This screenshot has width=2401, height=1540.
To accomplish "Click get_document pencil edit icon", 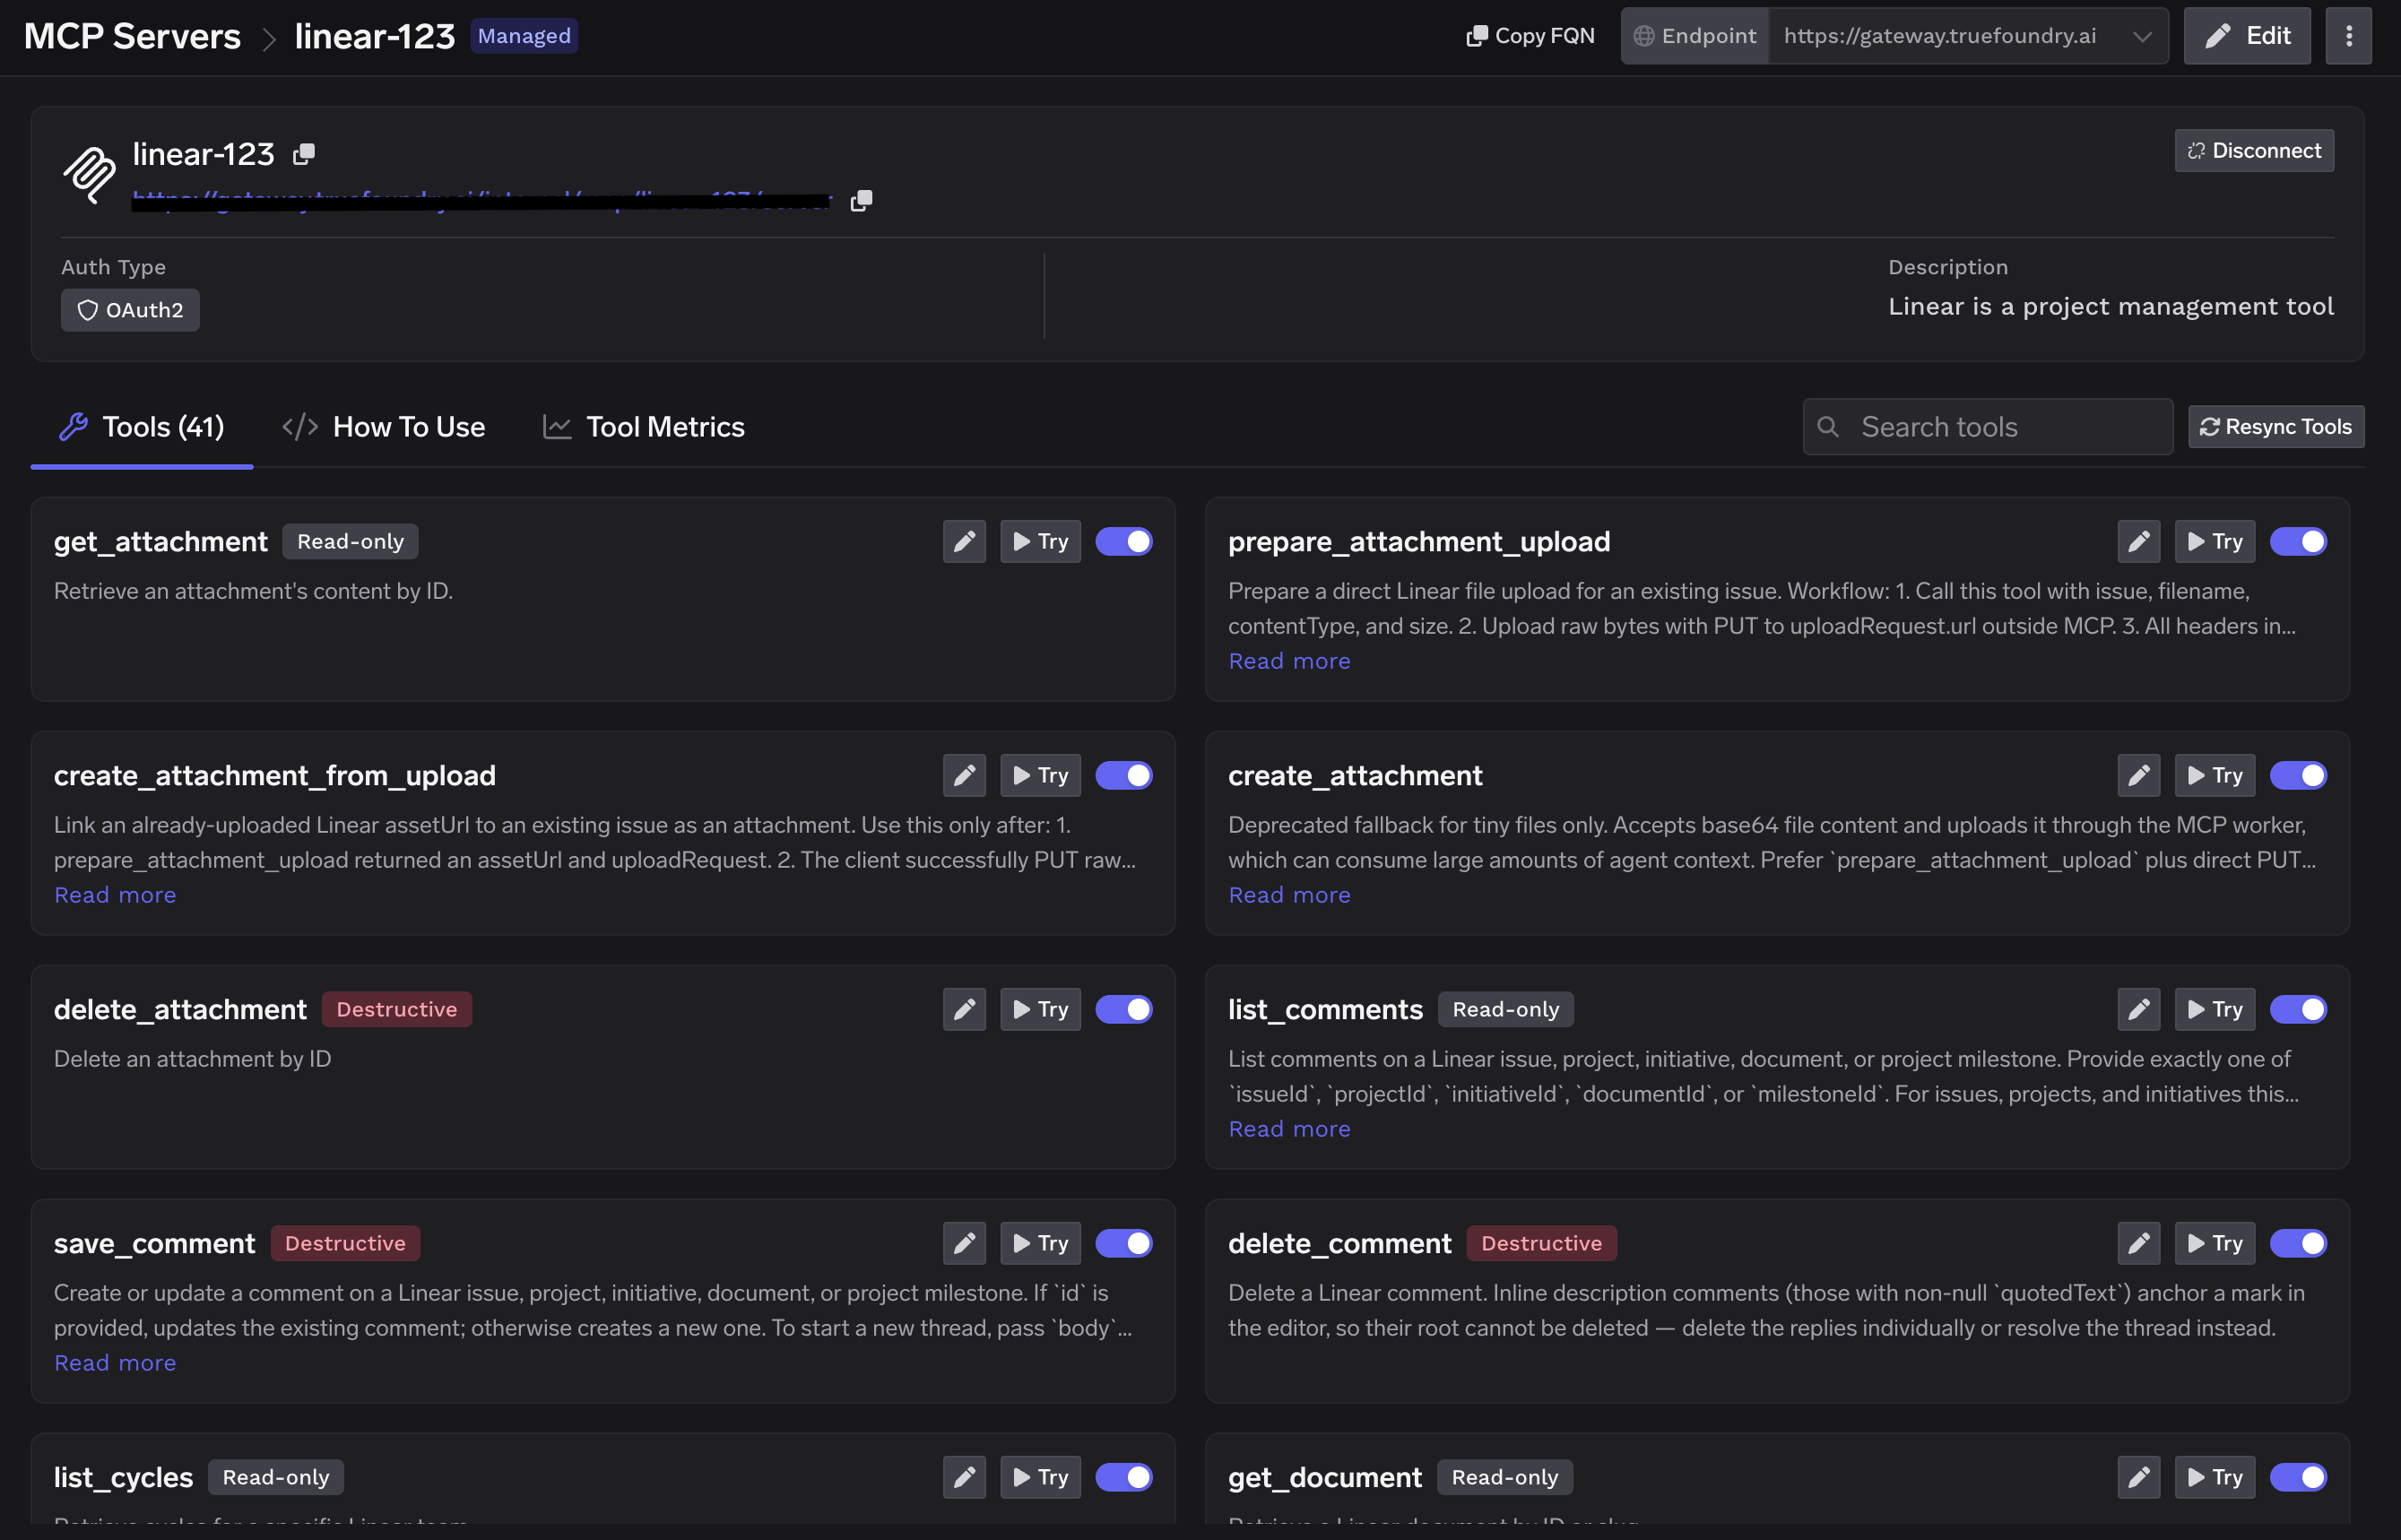I will [2138, 1477].
